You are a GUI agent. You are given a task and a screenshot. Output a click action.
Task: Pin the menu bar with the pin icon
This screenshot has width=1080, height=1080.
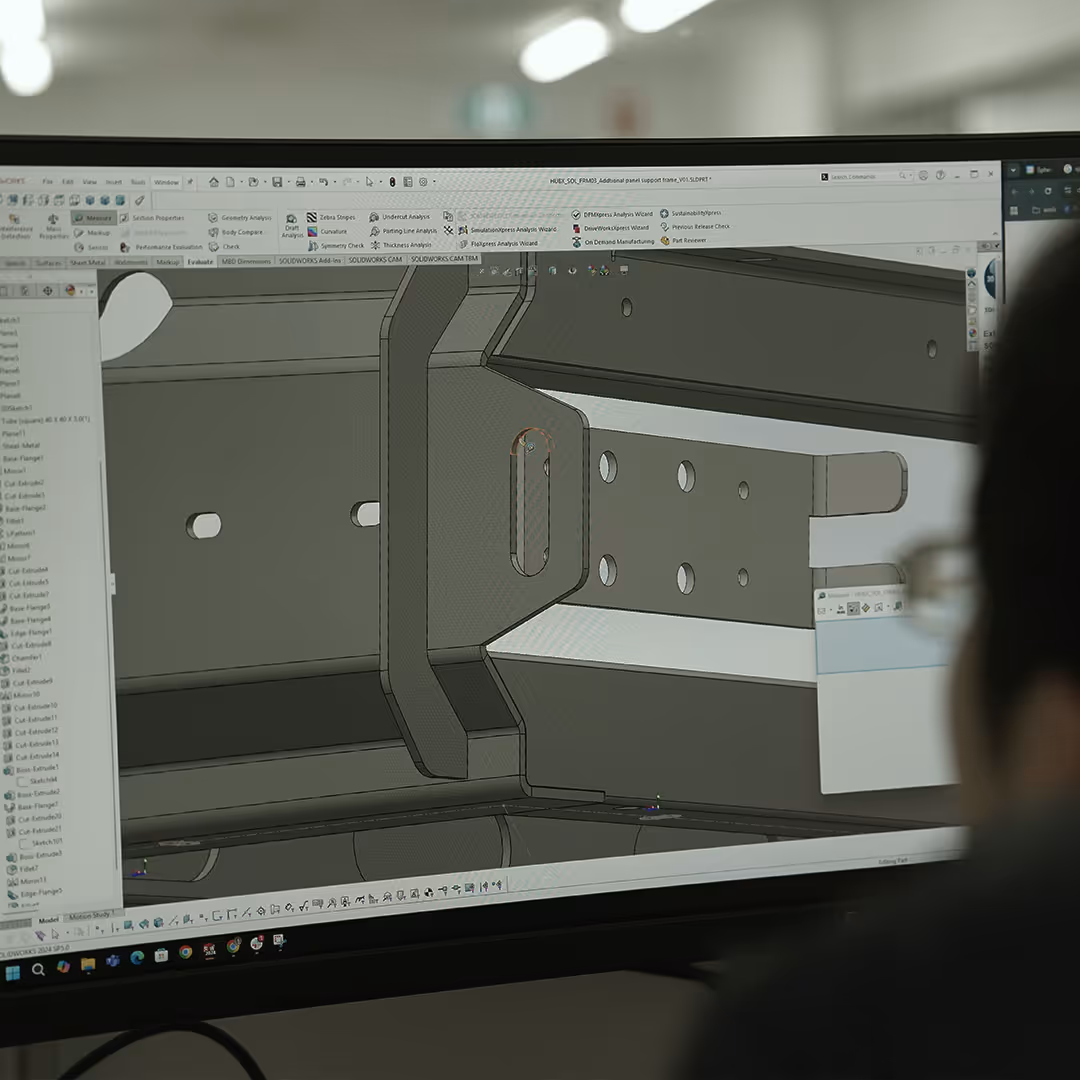[x=190, y=182]
